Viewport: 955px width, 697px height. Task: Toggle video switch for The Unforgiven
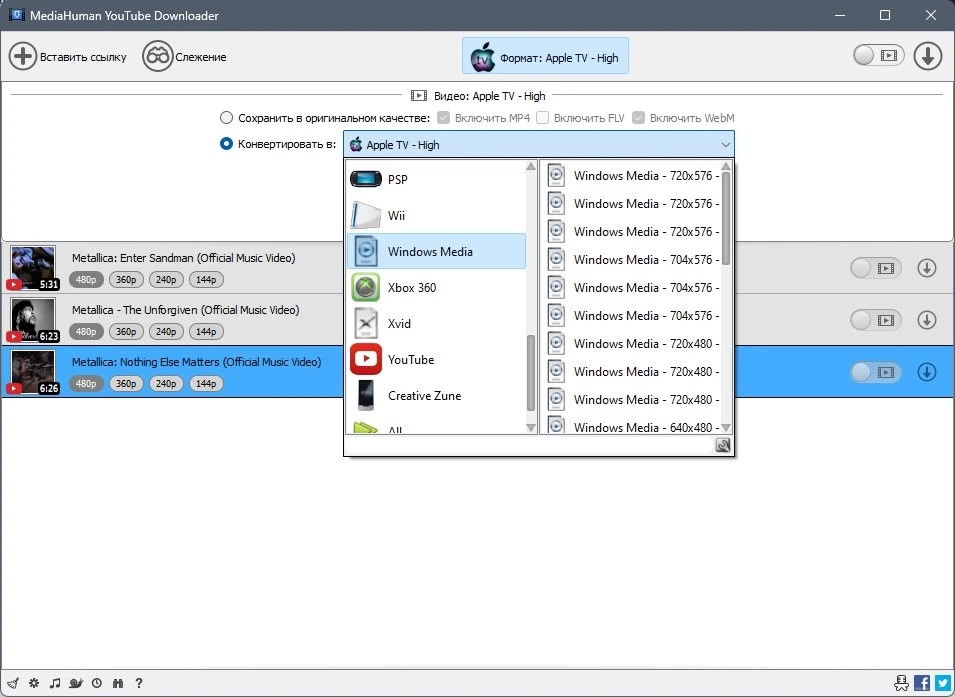click(875, 319)
